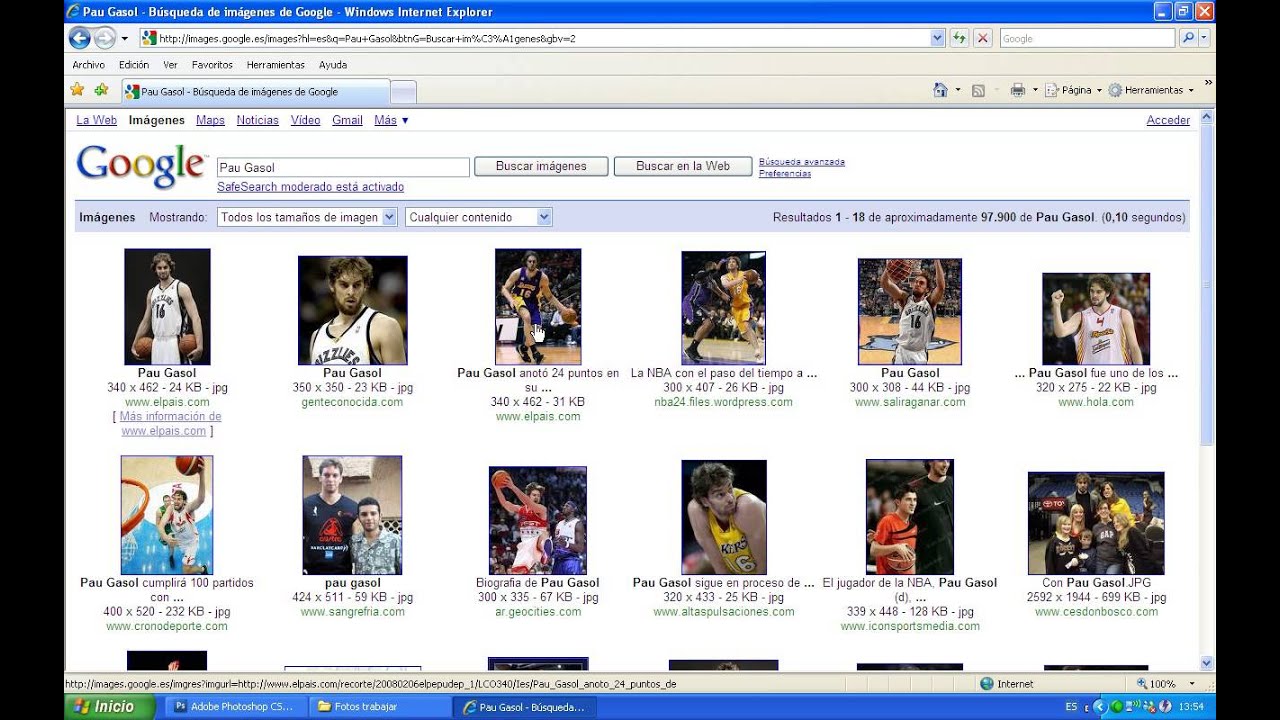Open Favorites Center star icon
Viewport: 1280px width, 720px height.
(x=77, y=90)
